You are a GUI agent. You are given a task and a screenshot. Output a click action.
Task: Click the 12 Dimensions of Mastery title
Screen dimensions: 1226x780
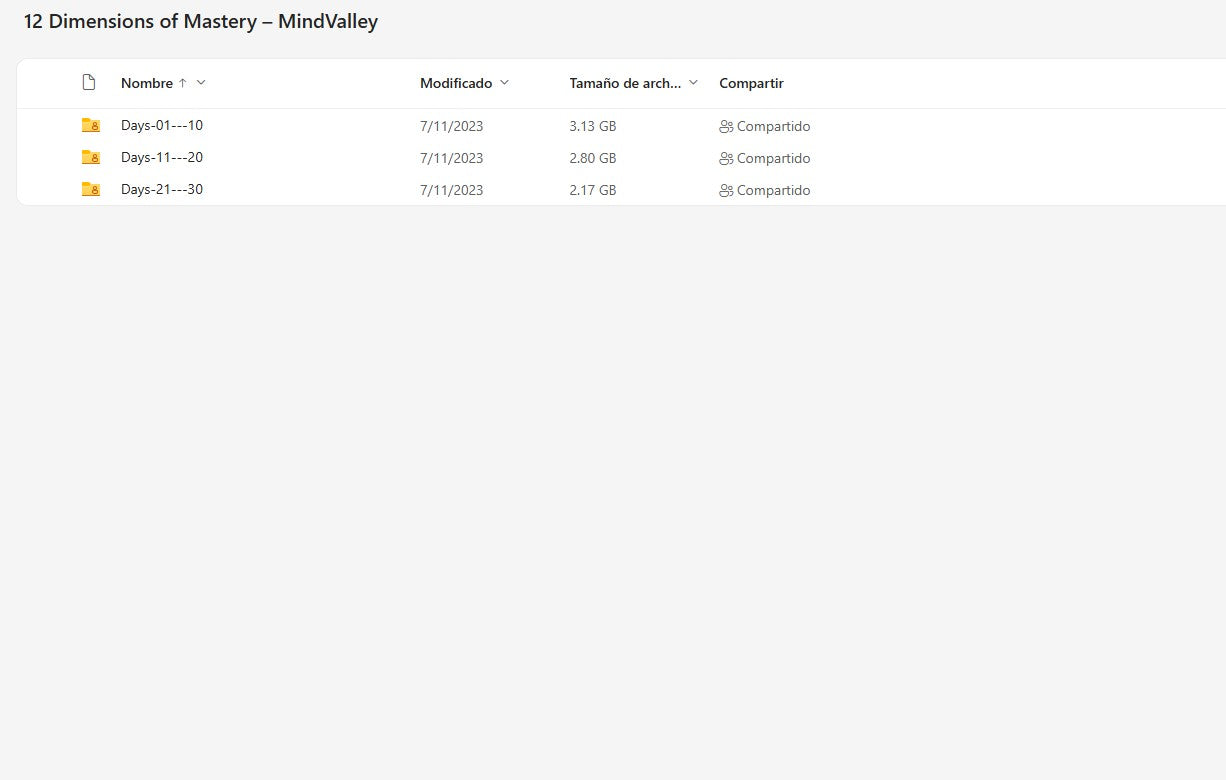[x=201, y=21]
